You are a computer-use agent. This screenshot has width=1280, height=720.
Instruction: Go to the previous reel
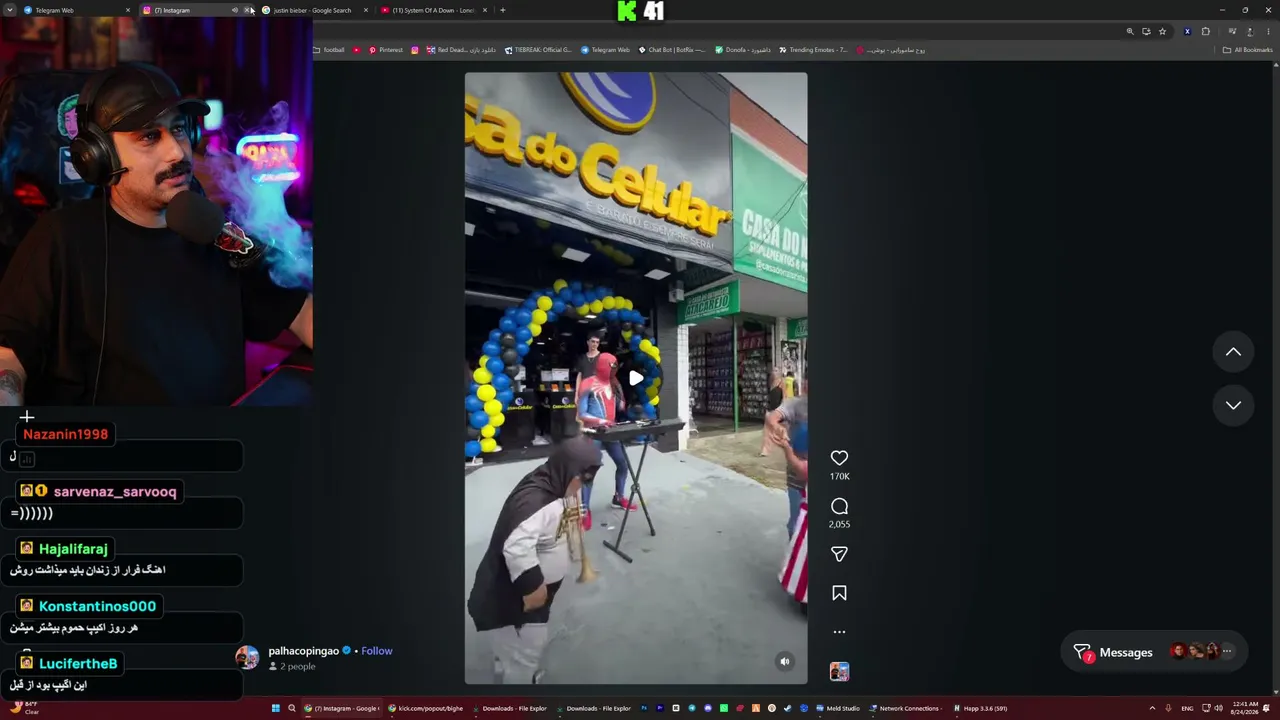1233,352
